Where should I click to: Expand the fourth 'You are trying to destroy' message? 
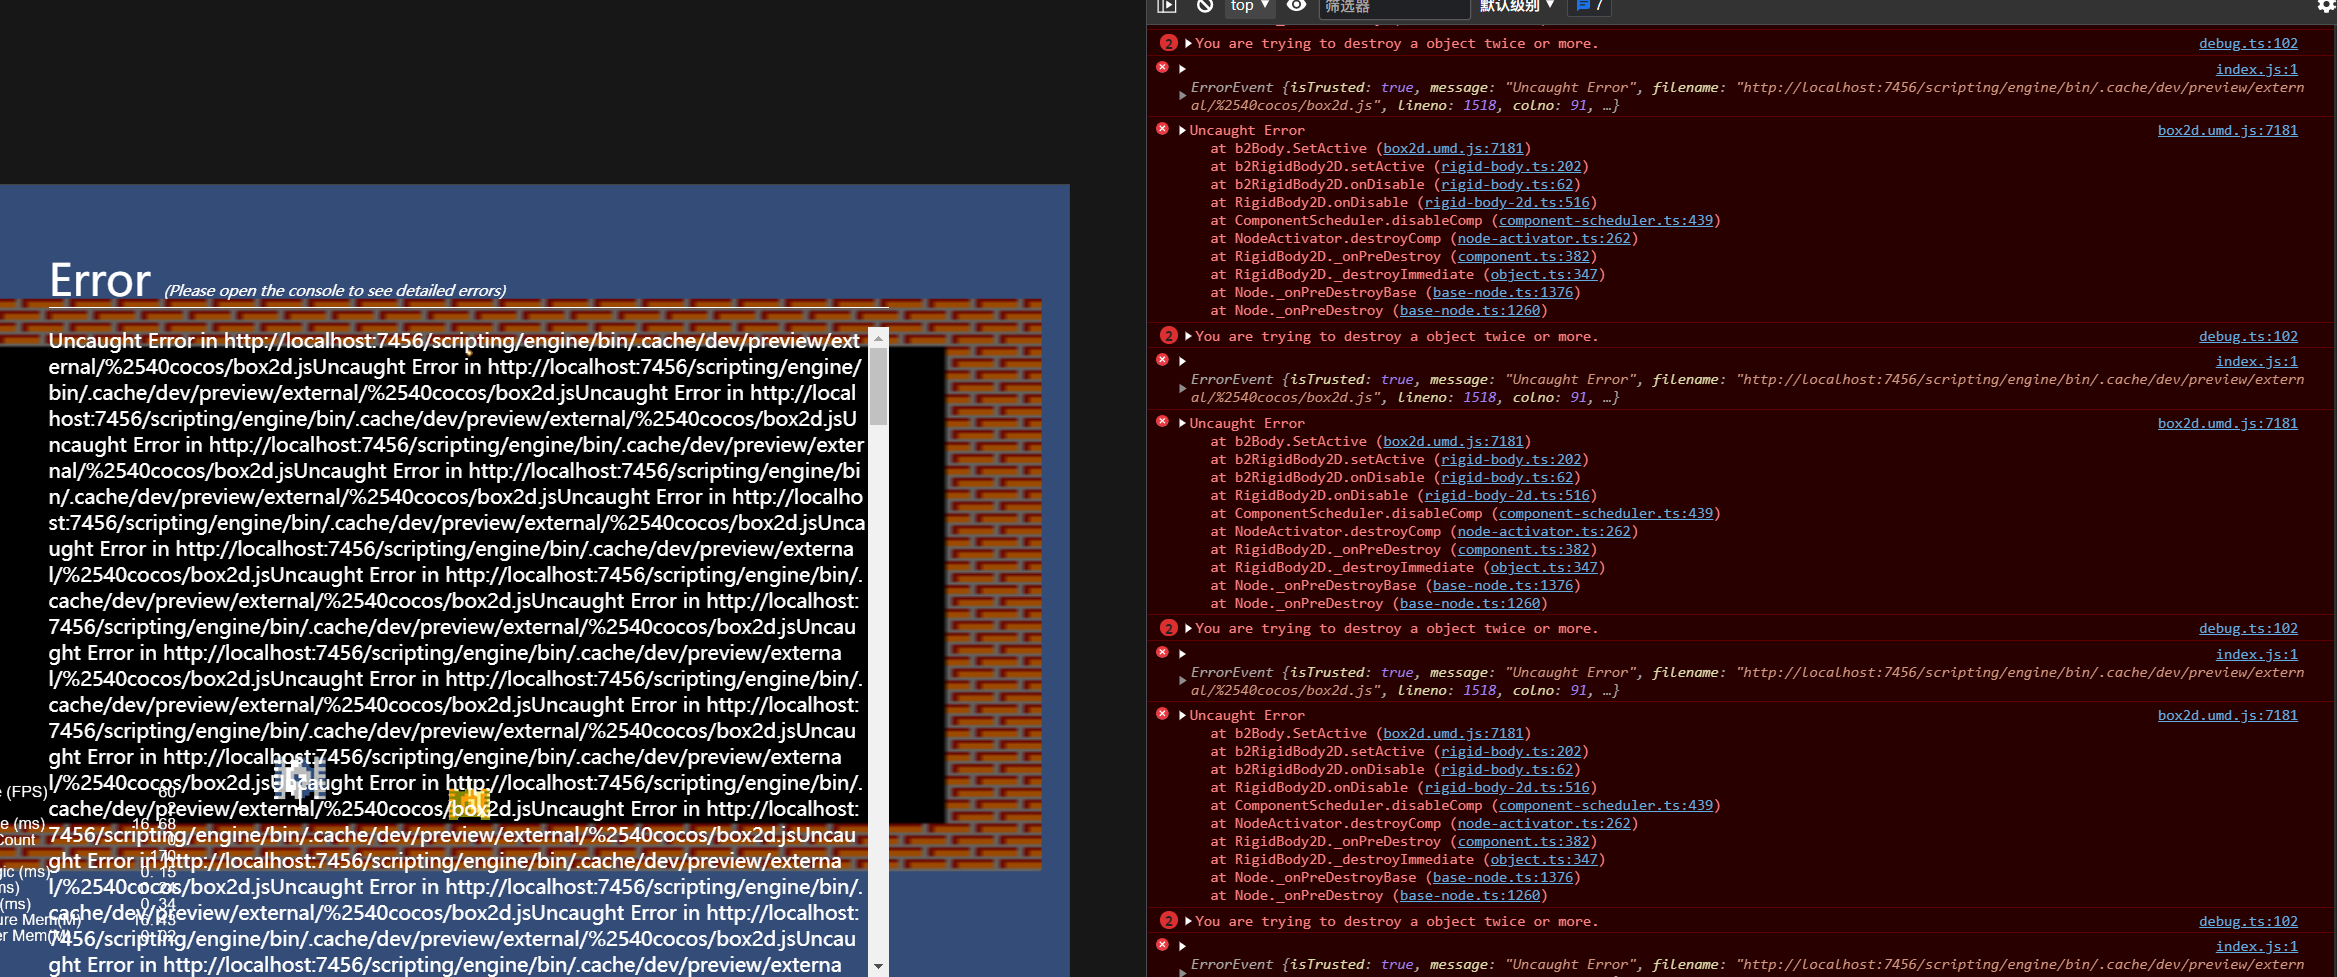pyautogui.click(x=1188, y=922)
